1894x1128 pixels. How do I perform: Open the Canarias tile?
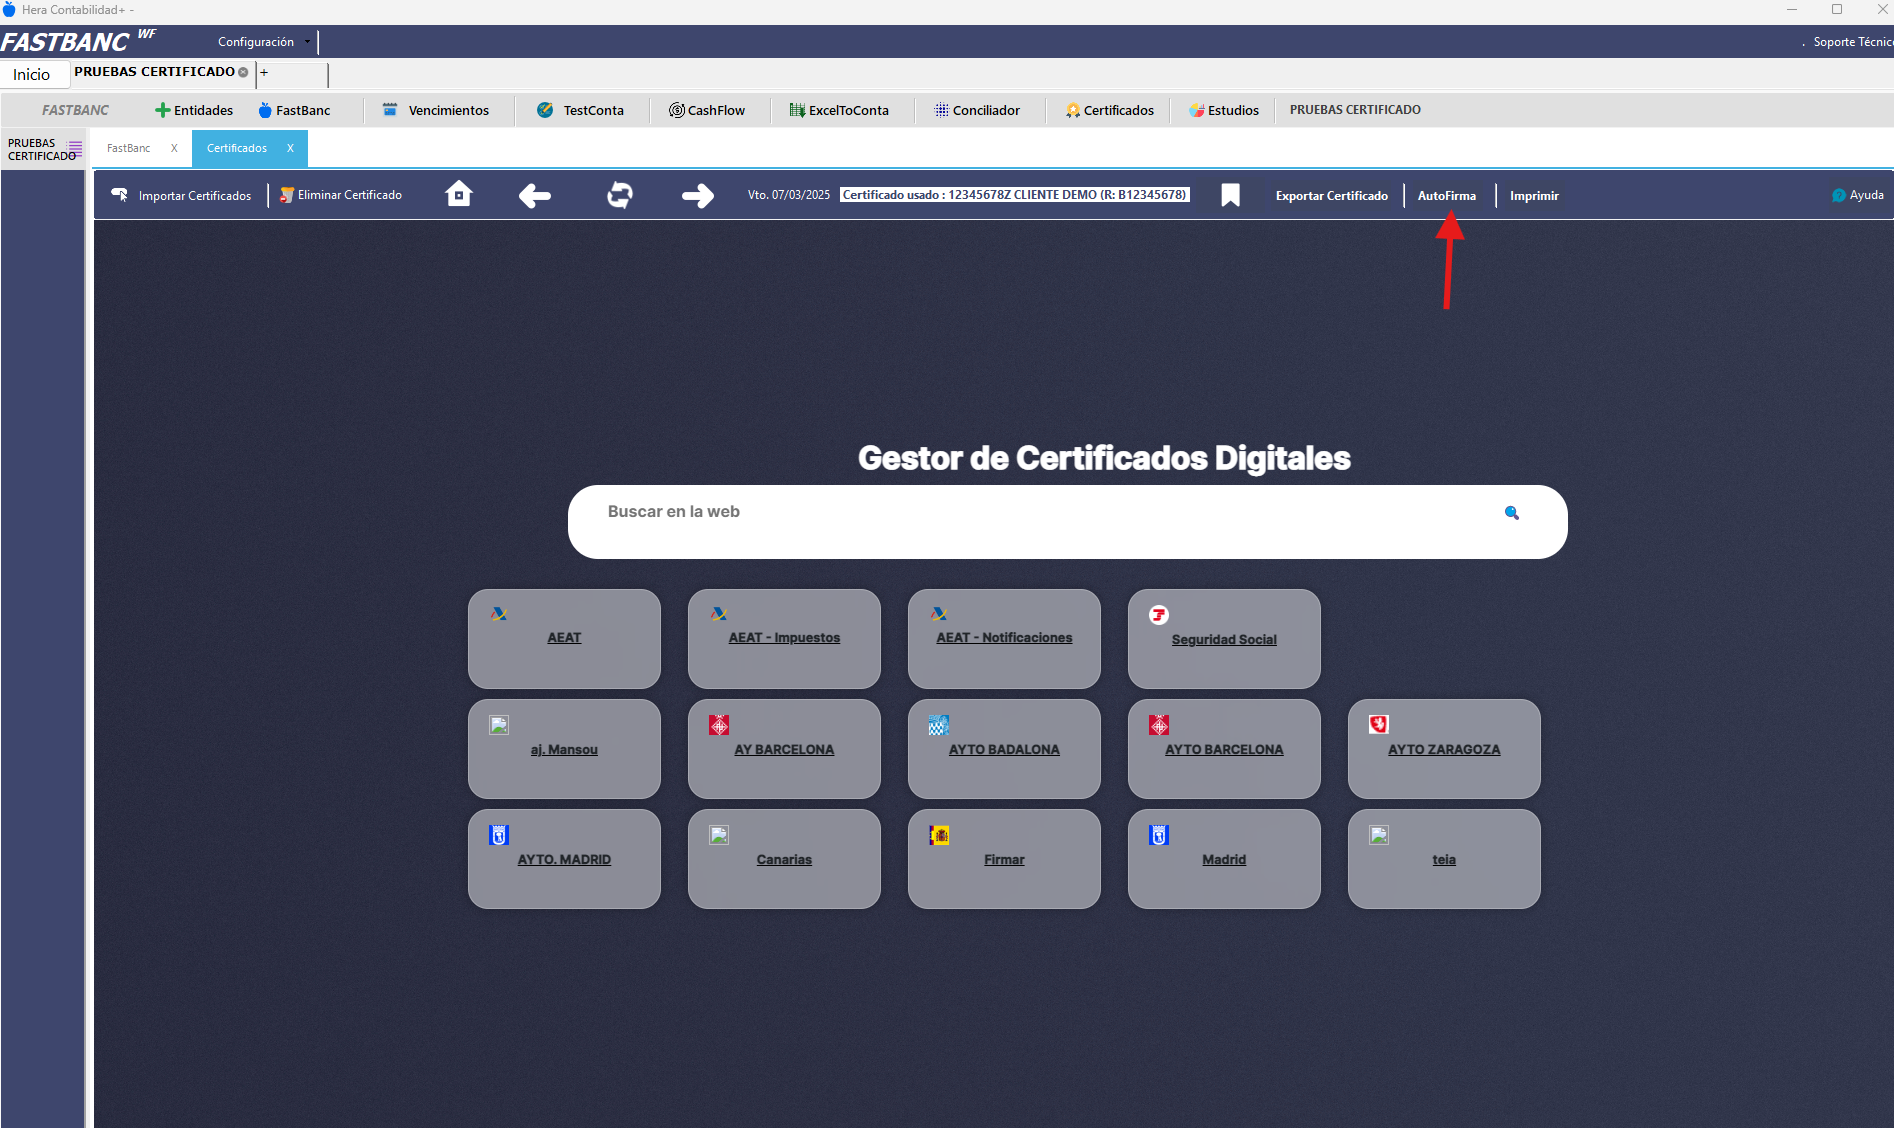tap(784, 859)
